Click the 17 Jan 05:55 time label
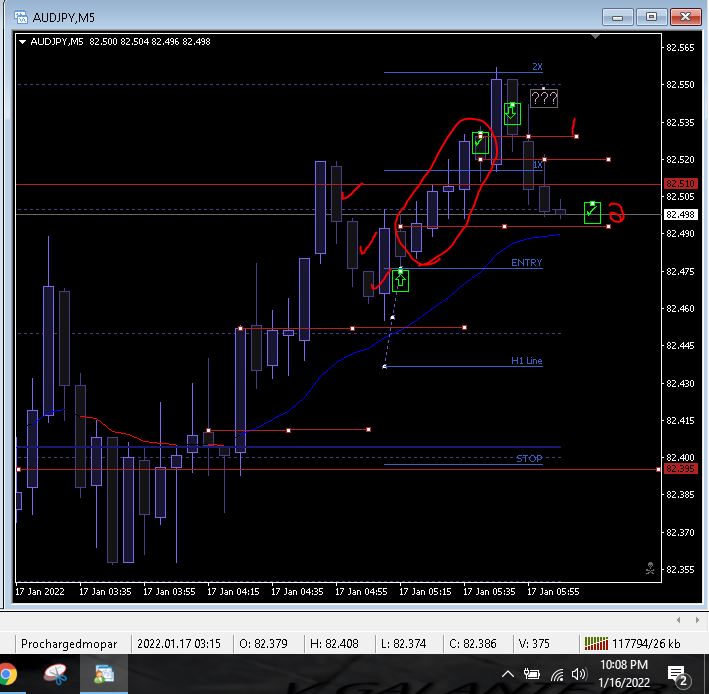This screenshot has height=694, width=709. (x=553, y=592)
